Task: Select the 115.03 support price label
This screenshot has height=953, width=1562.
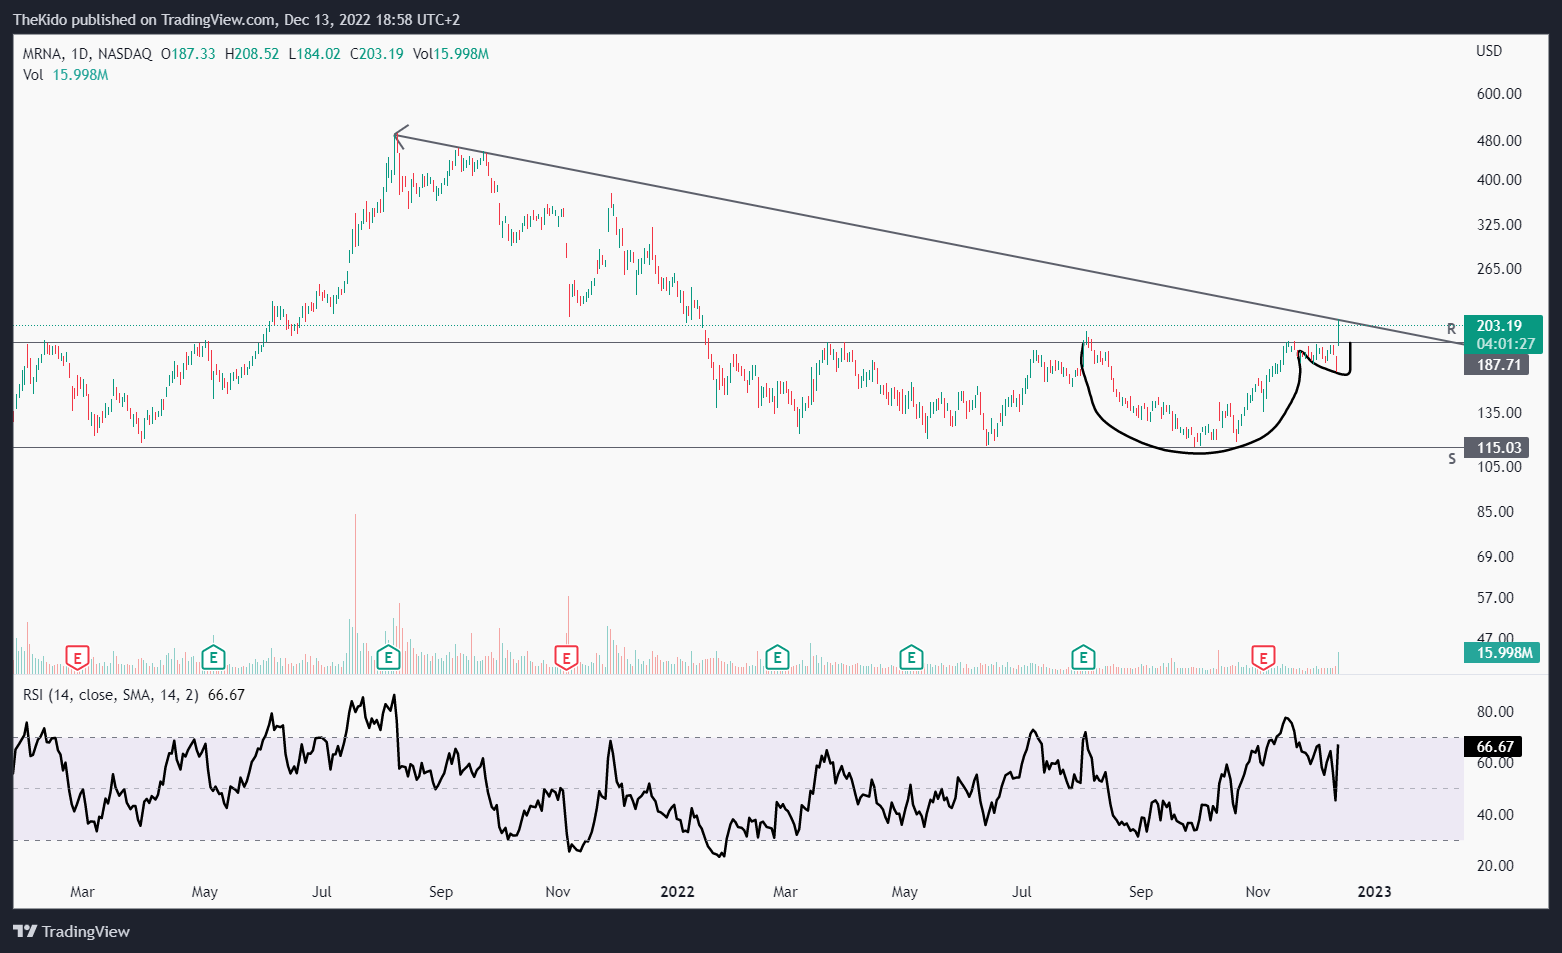Action: (1497, 448)
